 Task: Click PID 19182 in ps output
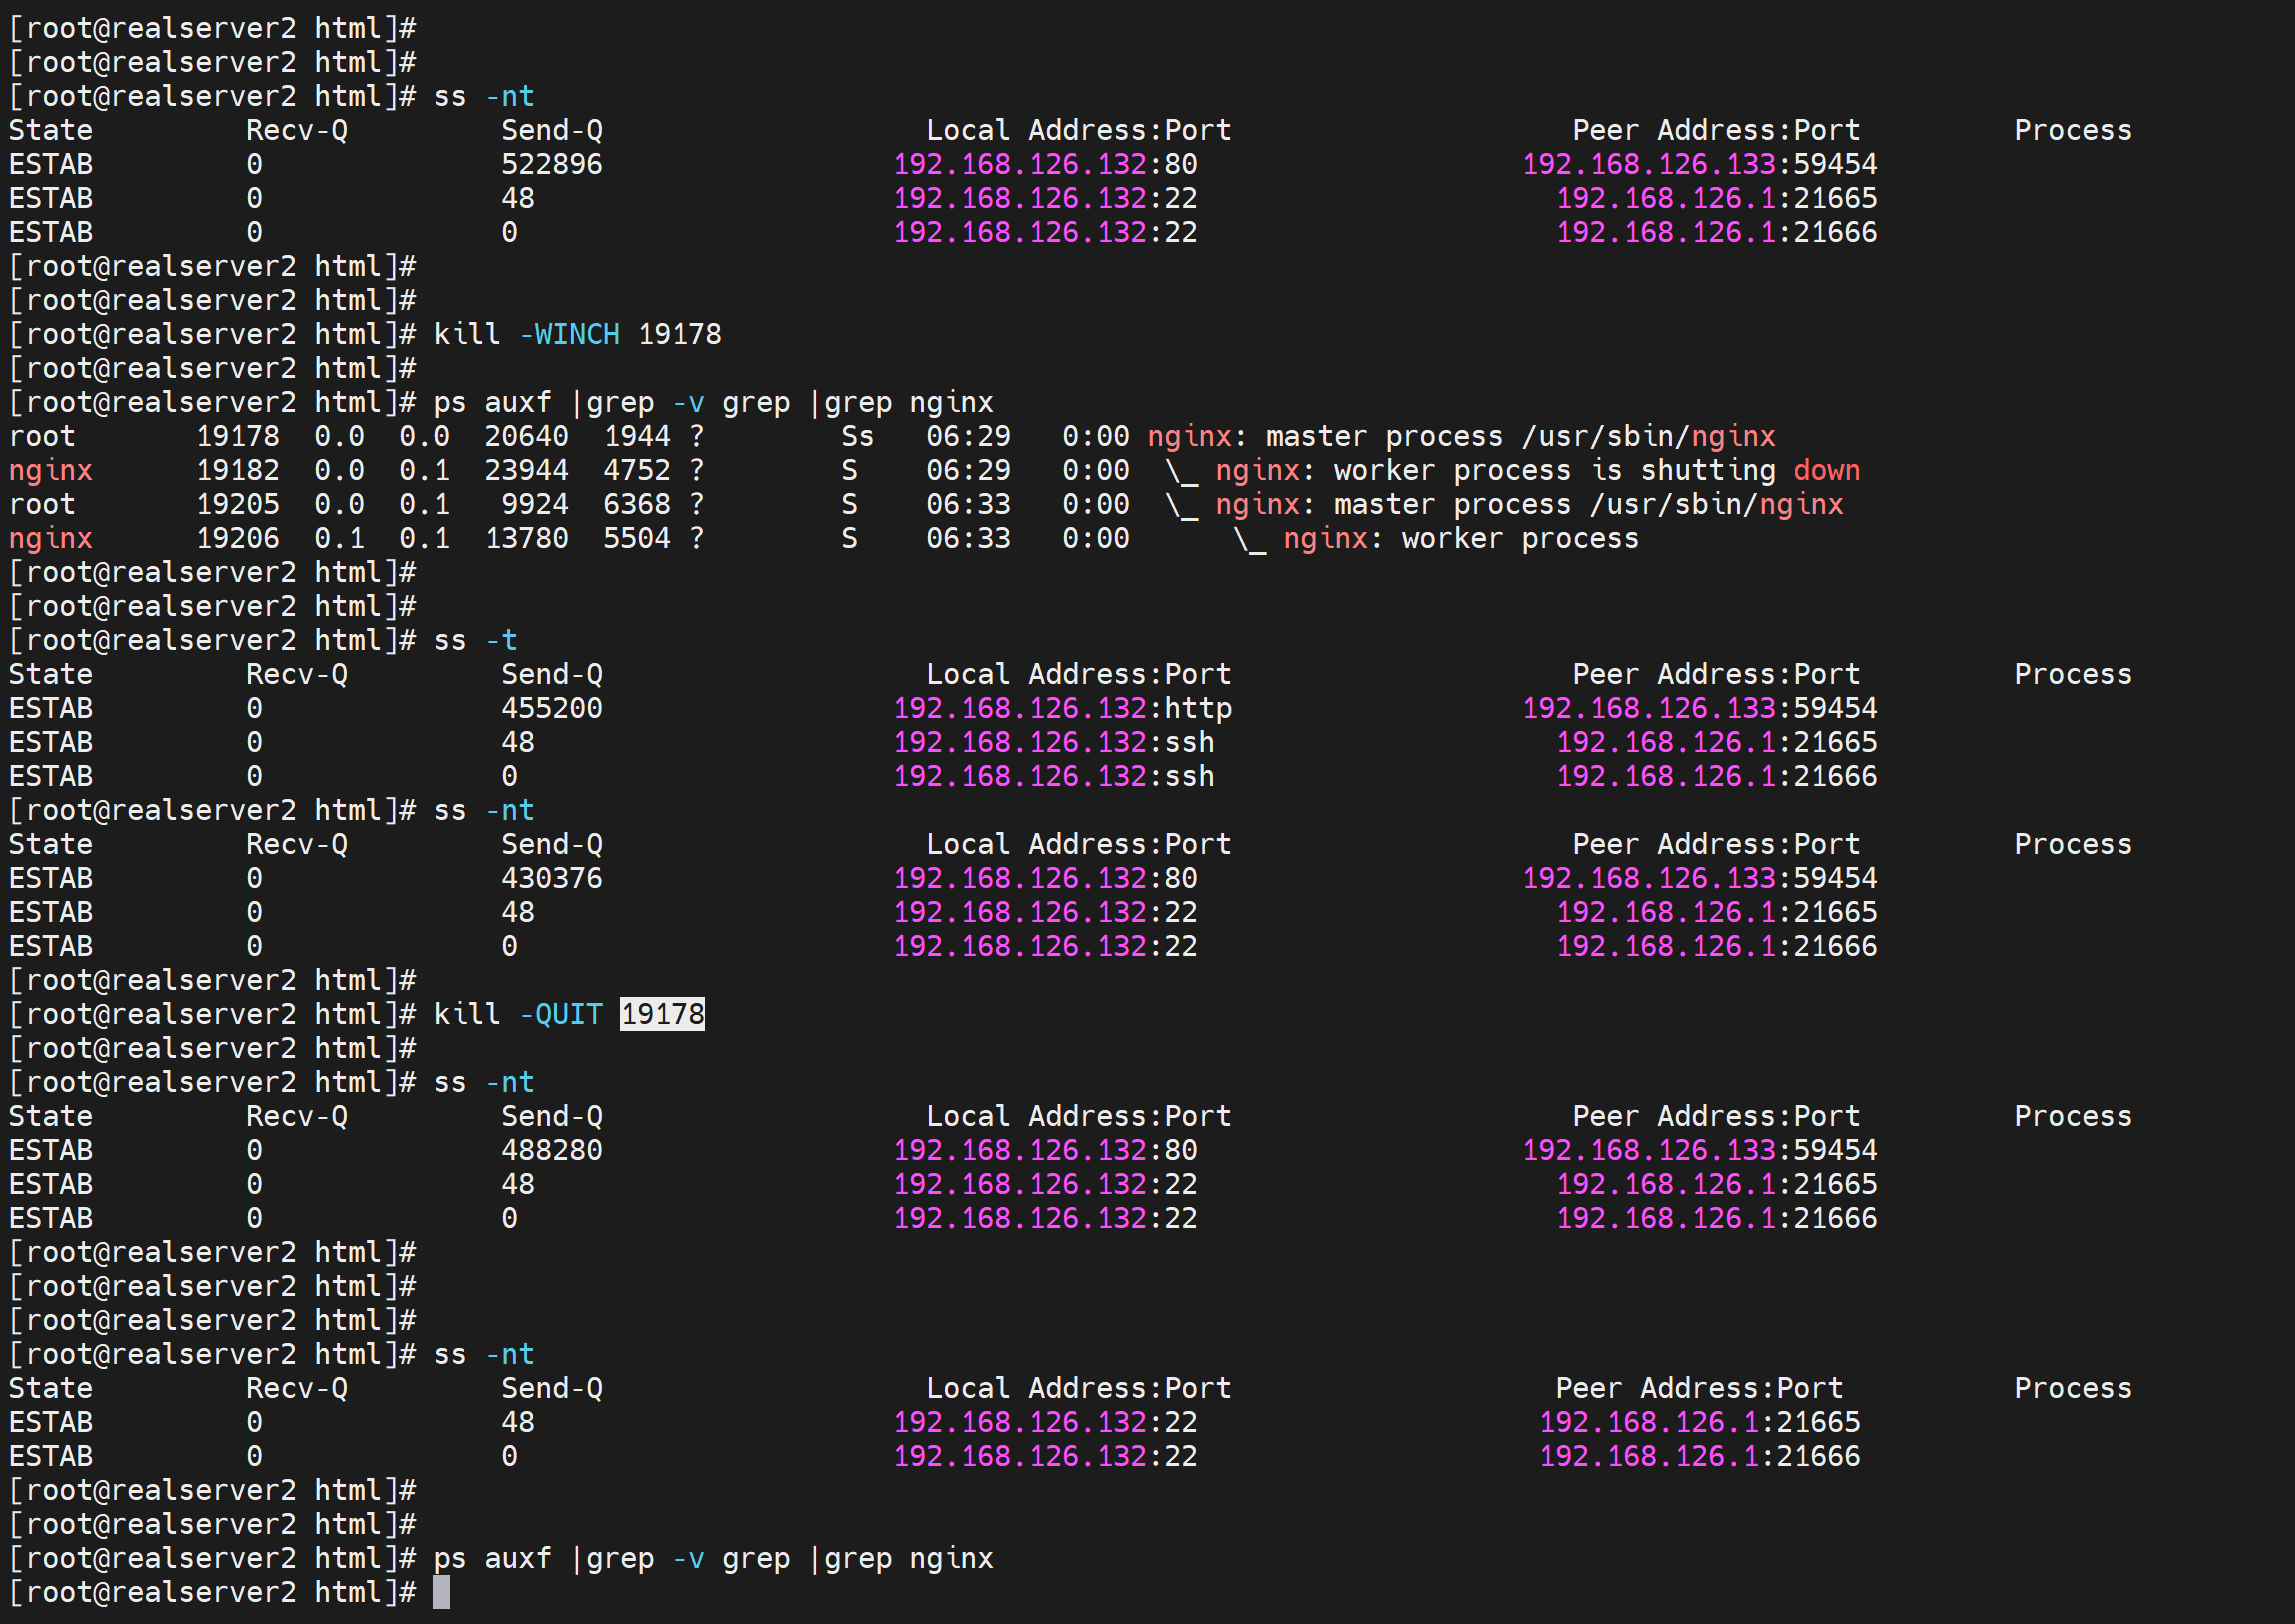pos(238,470)
